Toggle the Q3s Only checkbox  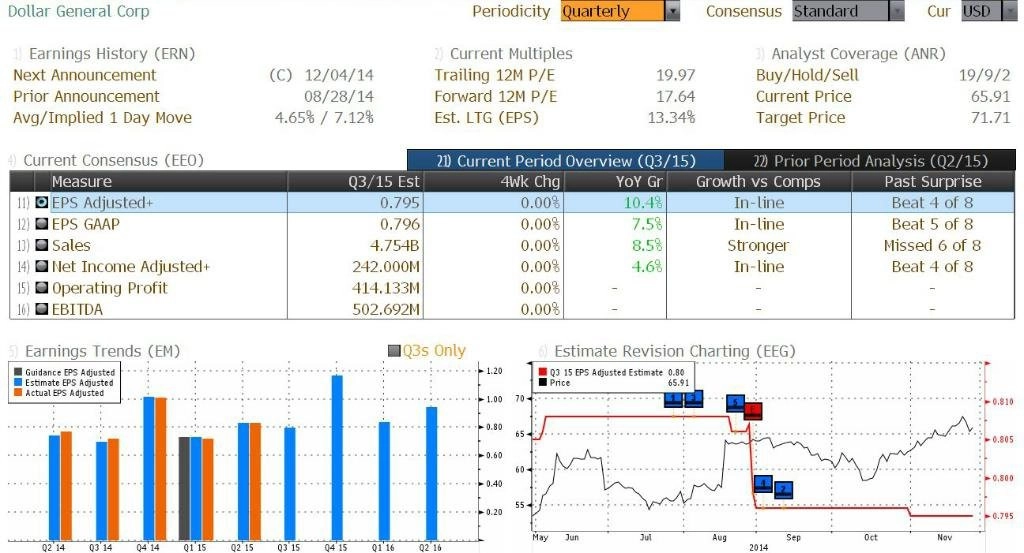394,351
